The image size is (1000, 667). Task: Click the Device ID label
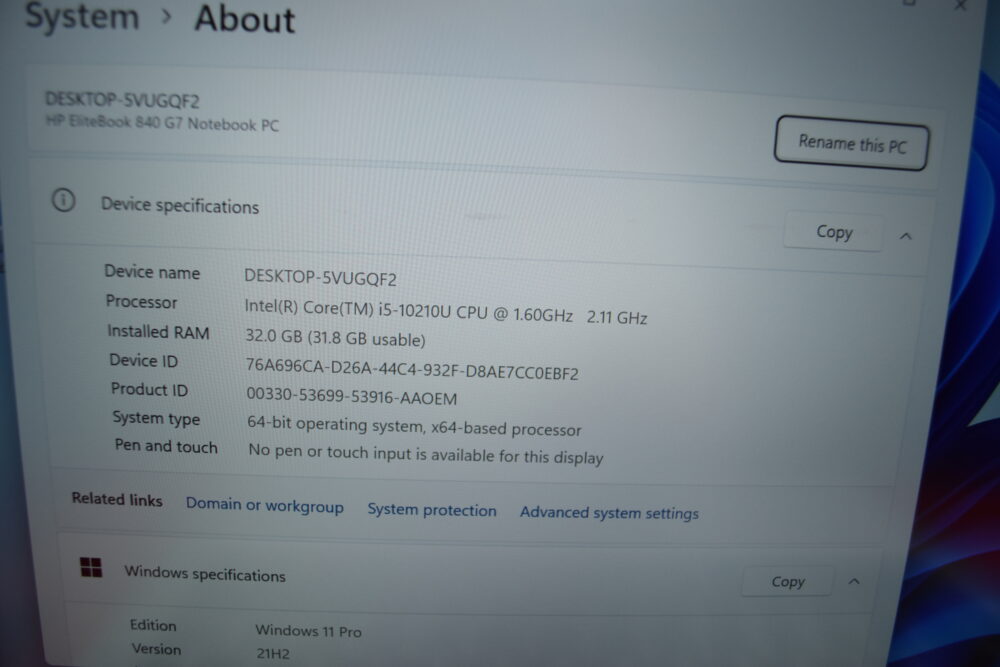coord(143,361)
